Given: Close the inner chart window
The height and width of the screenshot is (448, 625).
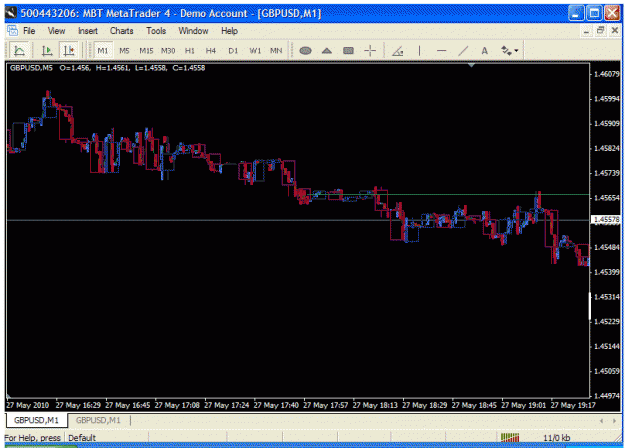Looking at the screenshot, I should [x=615, y=30].
